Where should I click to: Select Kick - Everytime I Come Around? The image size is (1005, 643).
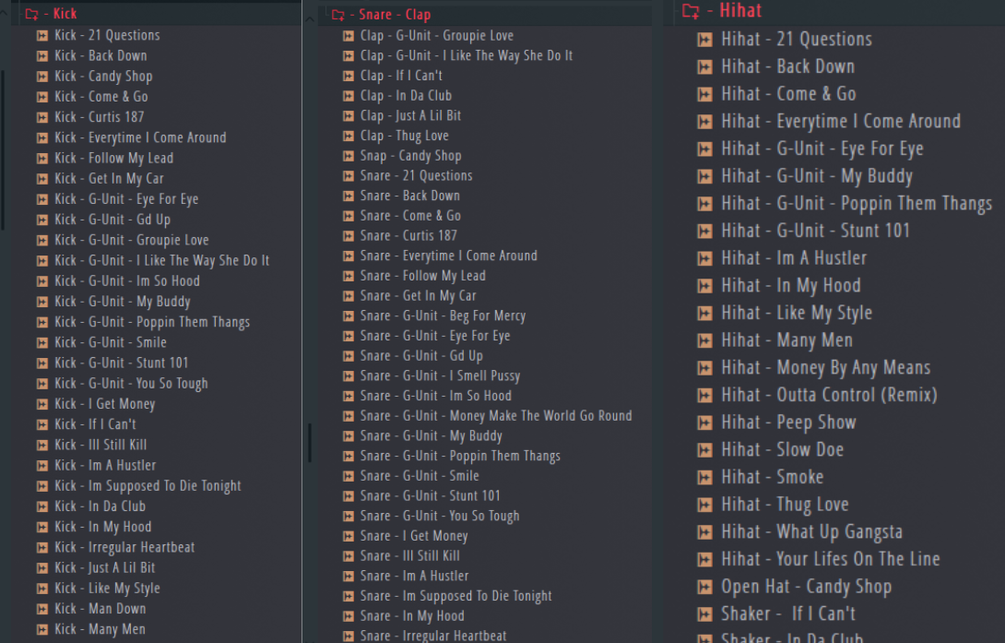pos(140,138)
